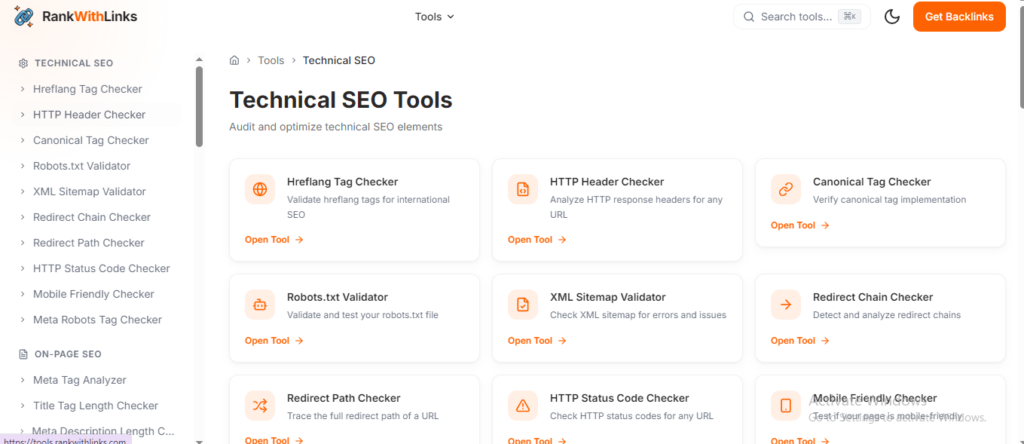Click the On-Page SEO document icon in sidebar
The height and width of the screenshot is (444, 1024).
[24, 354]
